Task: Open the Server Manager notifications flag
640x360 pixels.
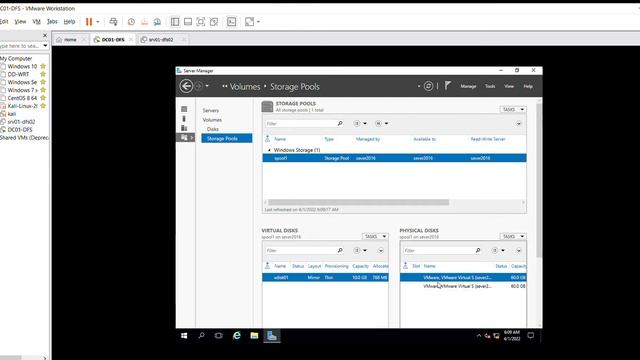Action: (448, 86)
